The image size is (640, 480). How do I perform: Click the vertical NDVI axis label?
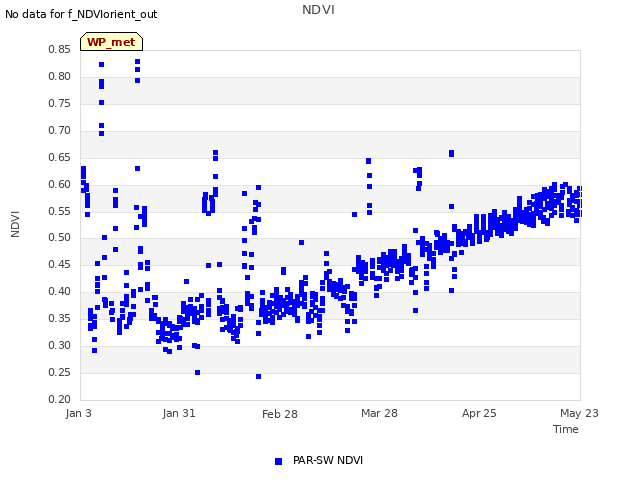click(x=15, y=224)
